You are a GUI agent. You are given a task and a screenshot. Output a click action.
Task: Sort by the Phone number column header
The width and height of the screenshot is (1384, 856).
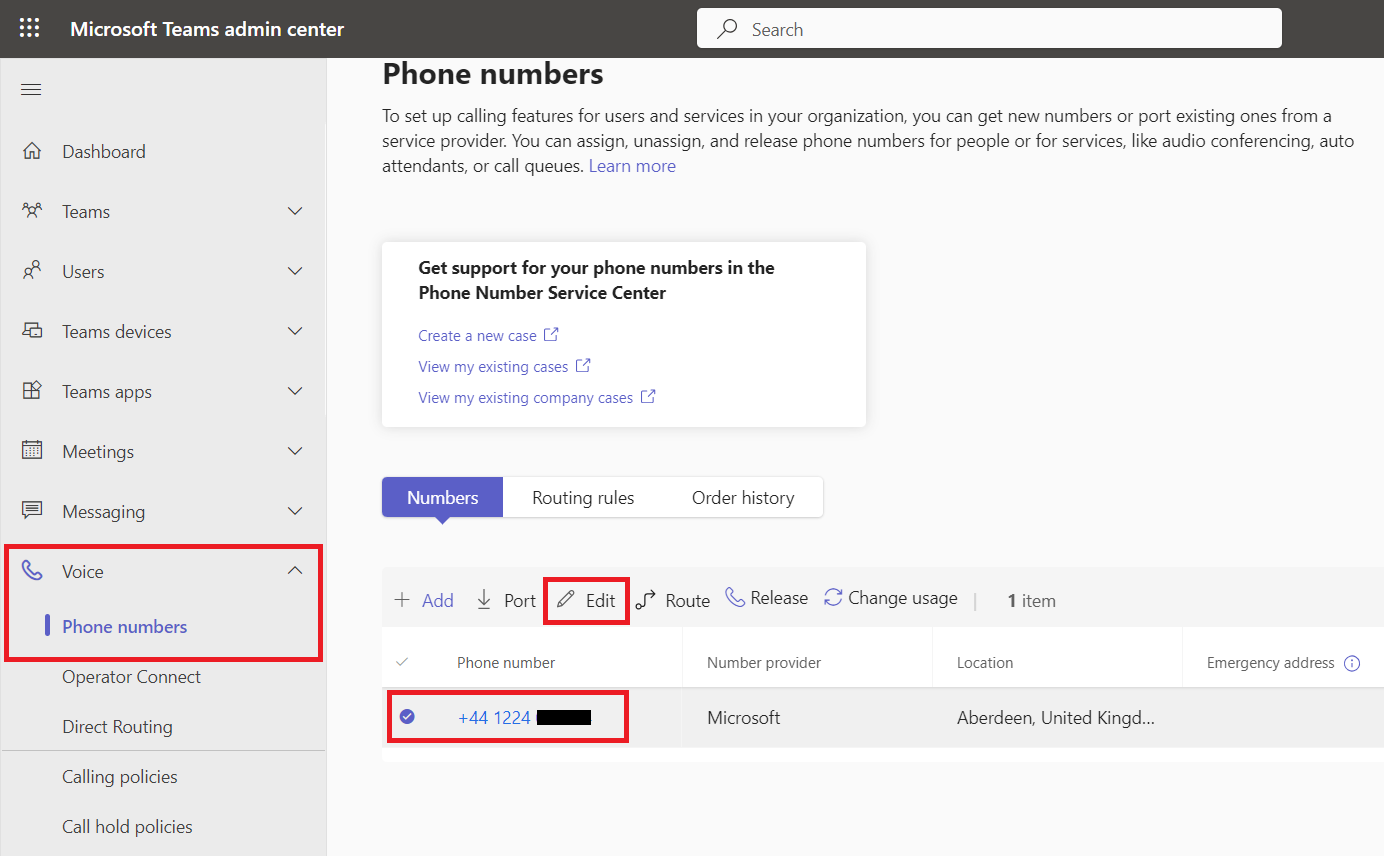pyautogui.click(x=506, y=663)
